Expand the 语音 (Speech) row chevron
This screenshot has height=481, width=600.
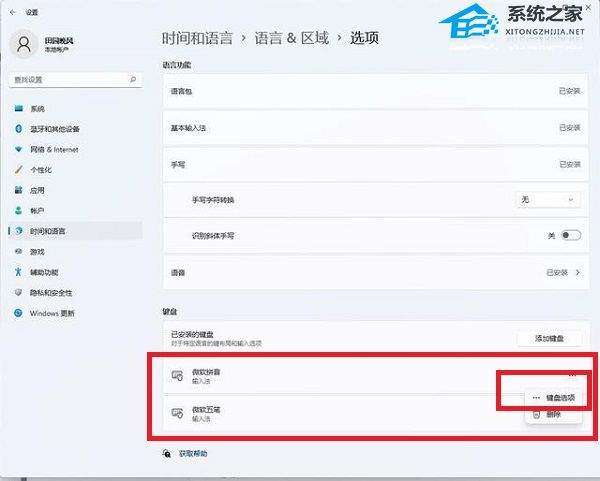pos(575,272)
